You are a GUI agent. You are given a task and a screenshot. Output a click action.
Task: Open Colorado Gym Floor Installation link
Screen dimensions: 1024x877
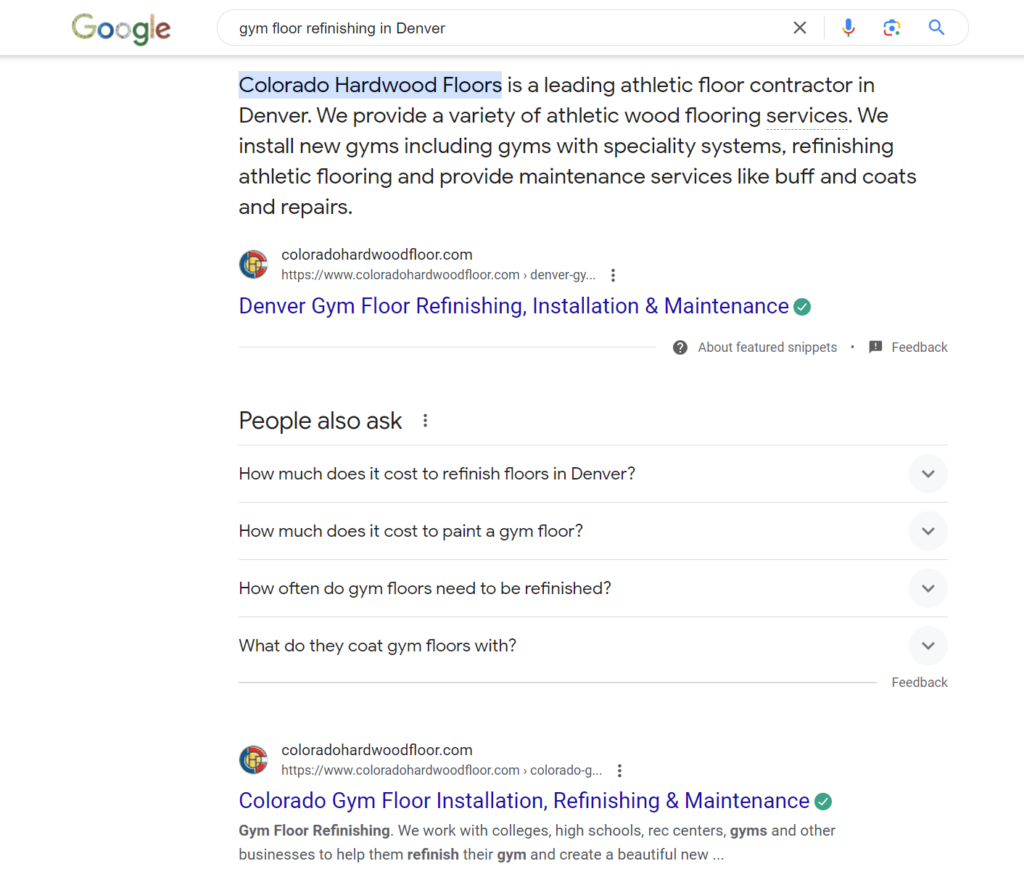point(524,801)
